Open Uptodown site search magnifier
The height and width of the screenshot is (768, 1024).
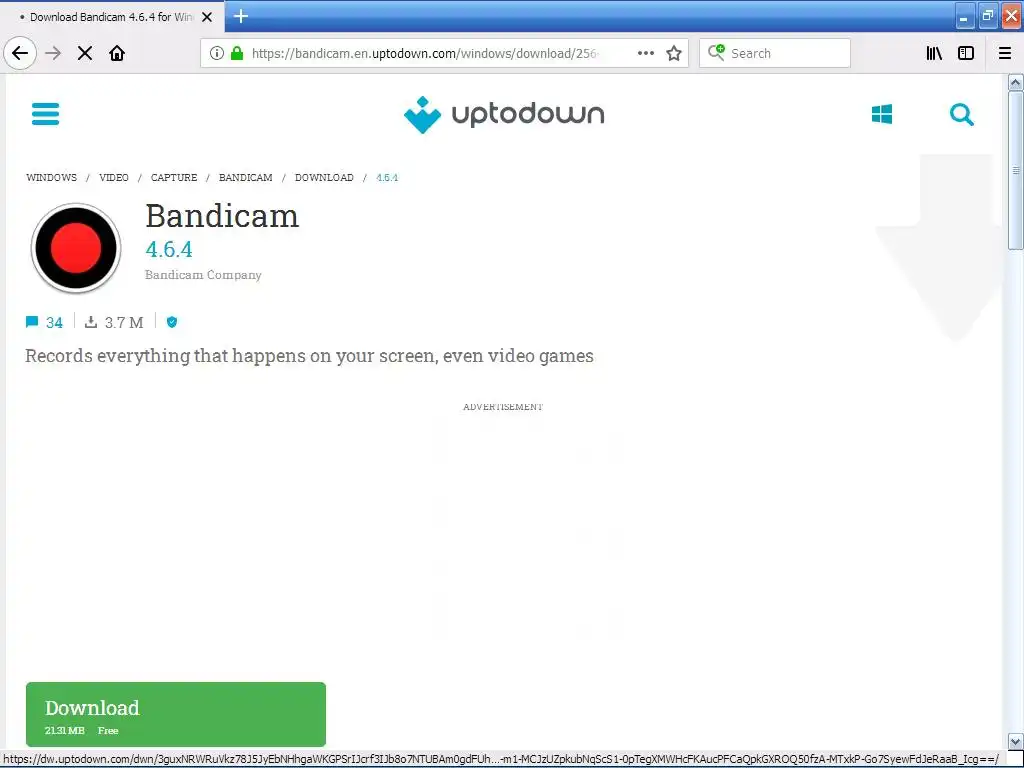[x=962, y=114]
